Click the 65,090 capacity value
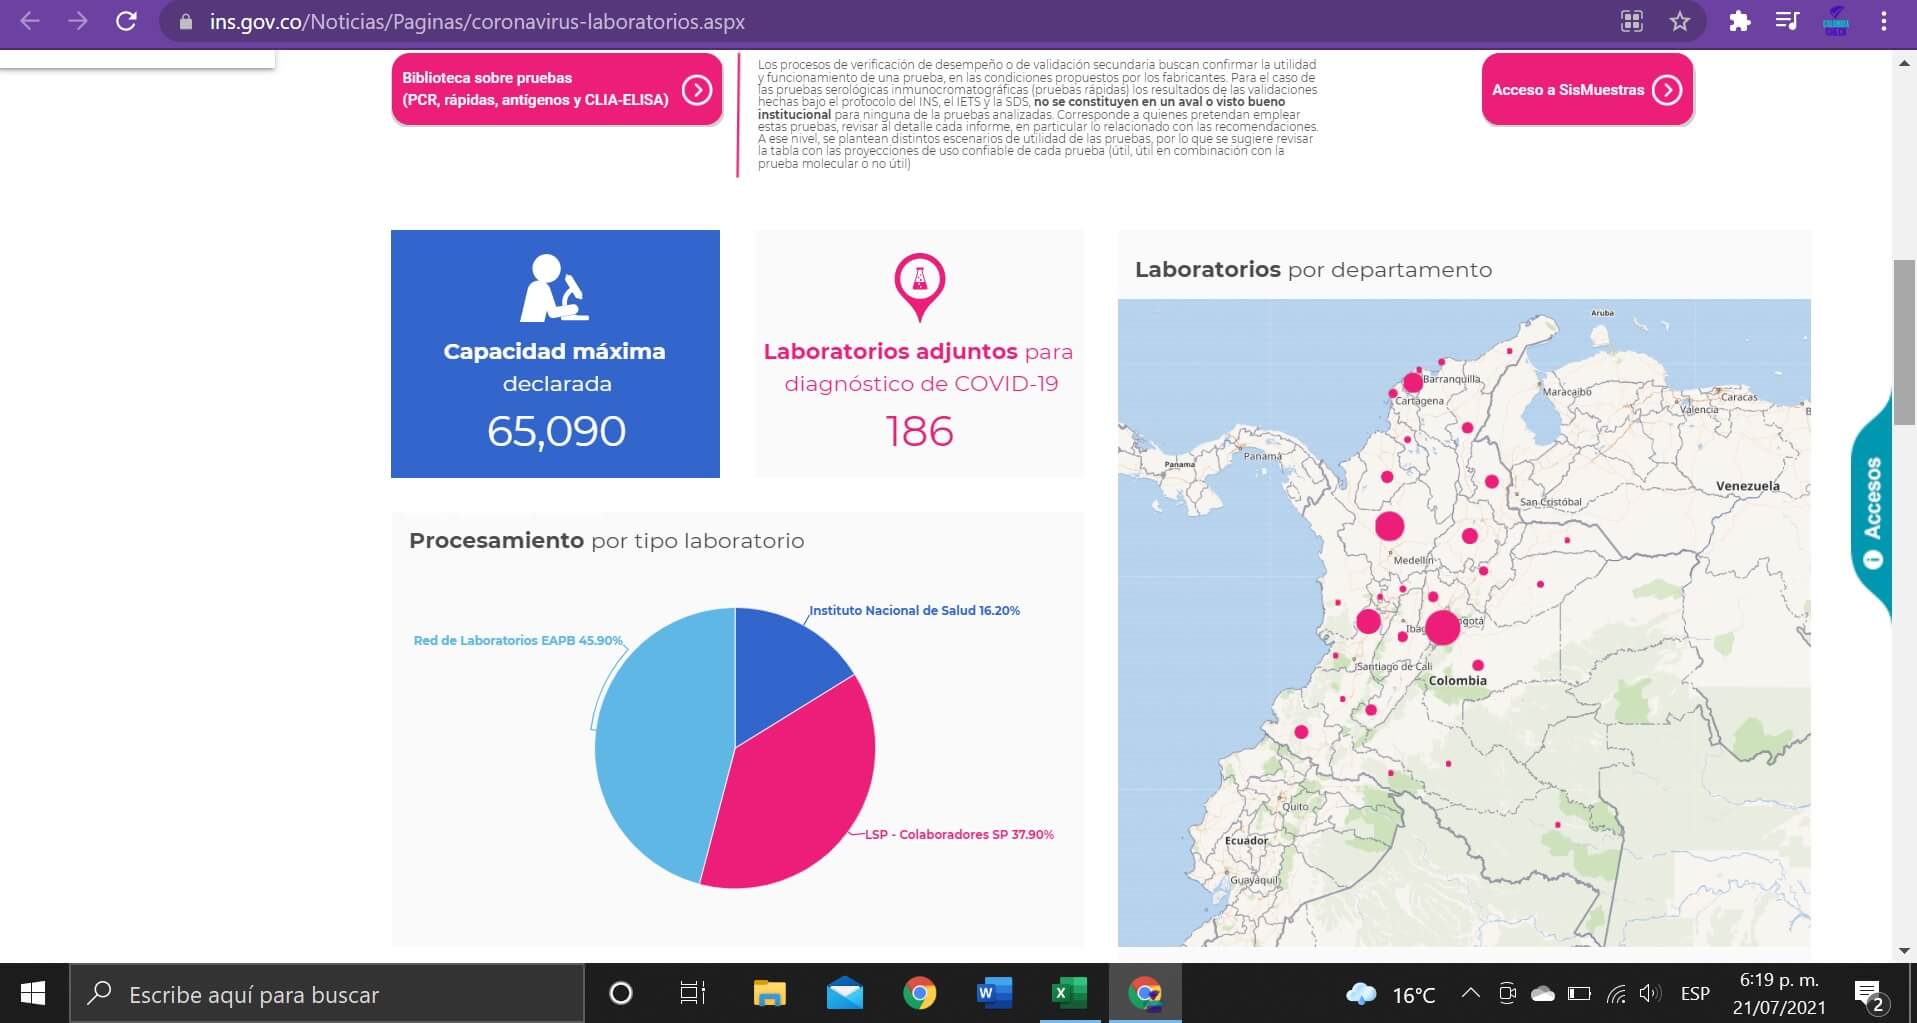The height and width of the screenshot is (1023, 1917). (556, 431)
